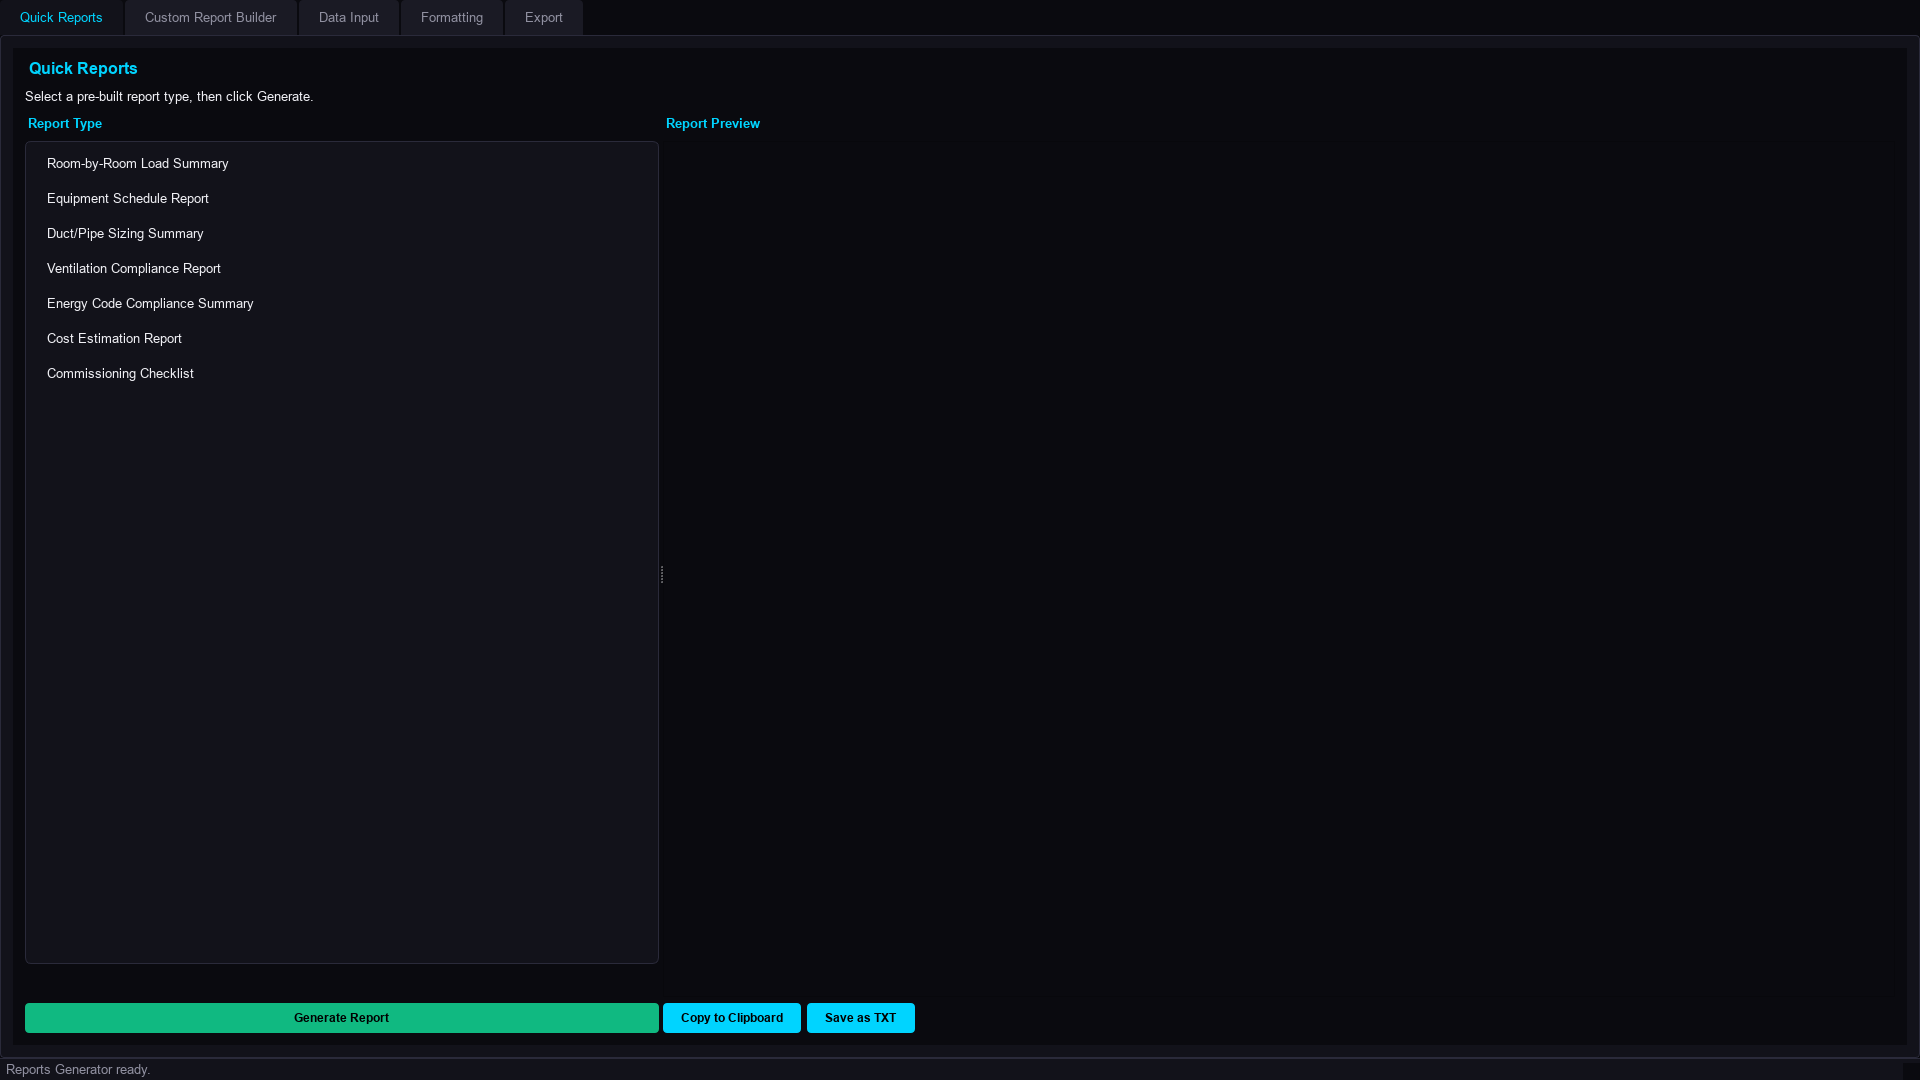Choose Commissioning Checklist report type

341,374
